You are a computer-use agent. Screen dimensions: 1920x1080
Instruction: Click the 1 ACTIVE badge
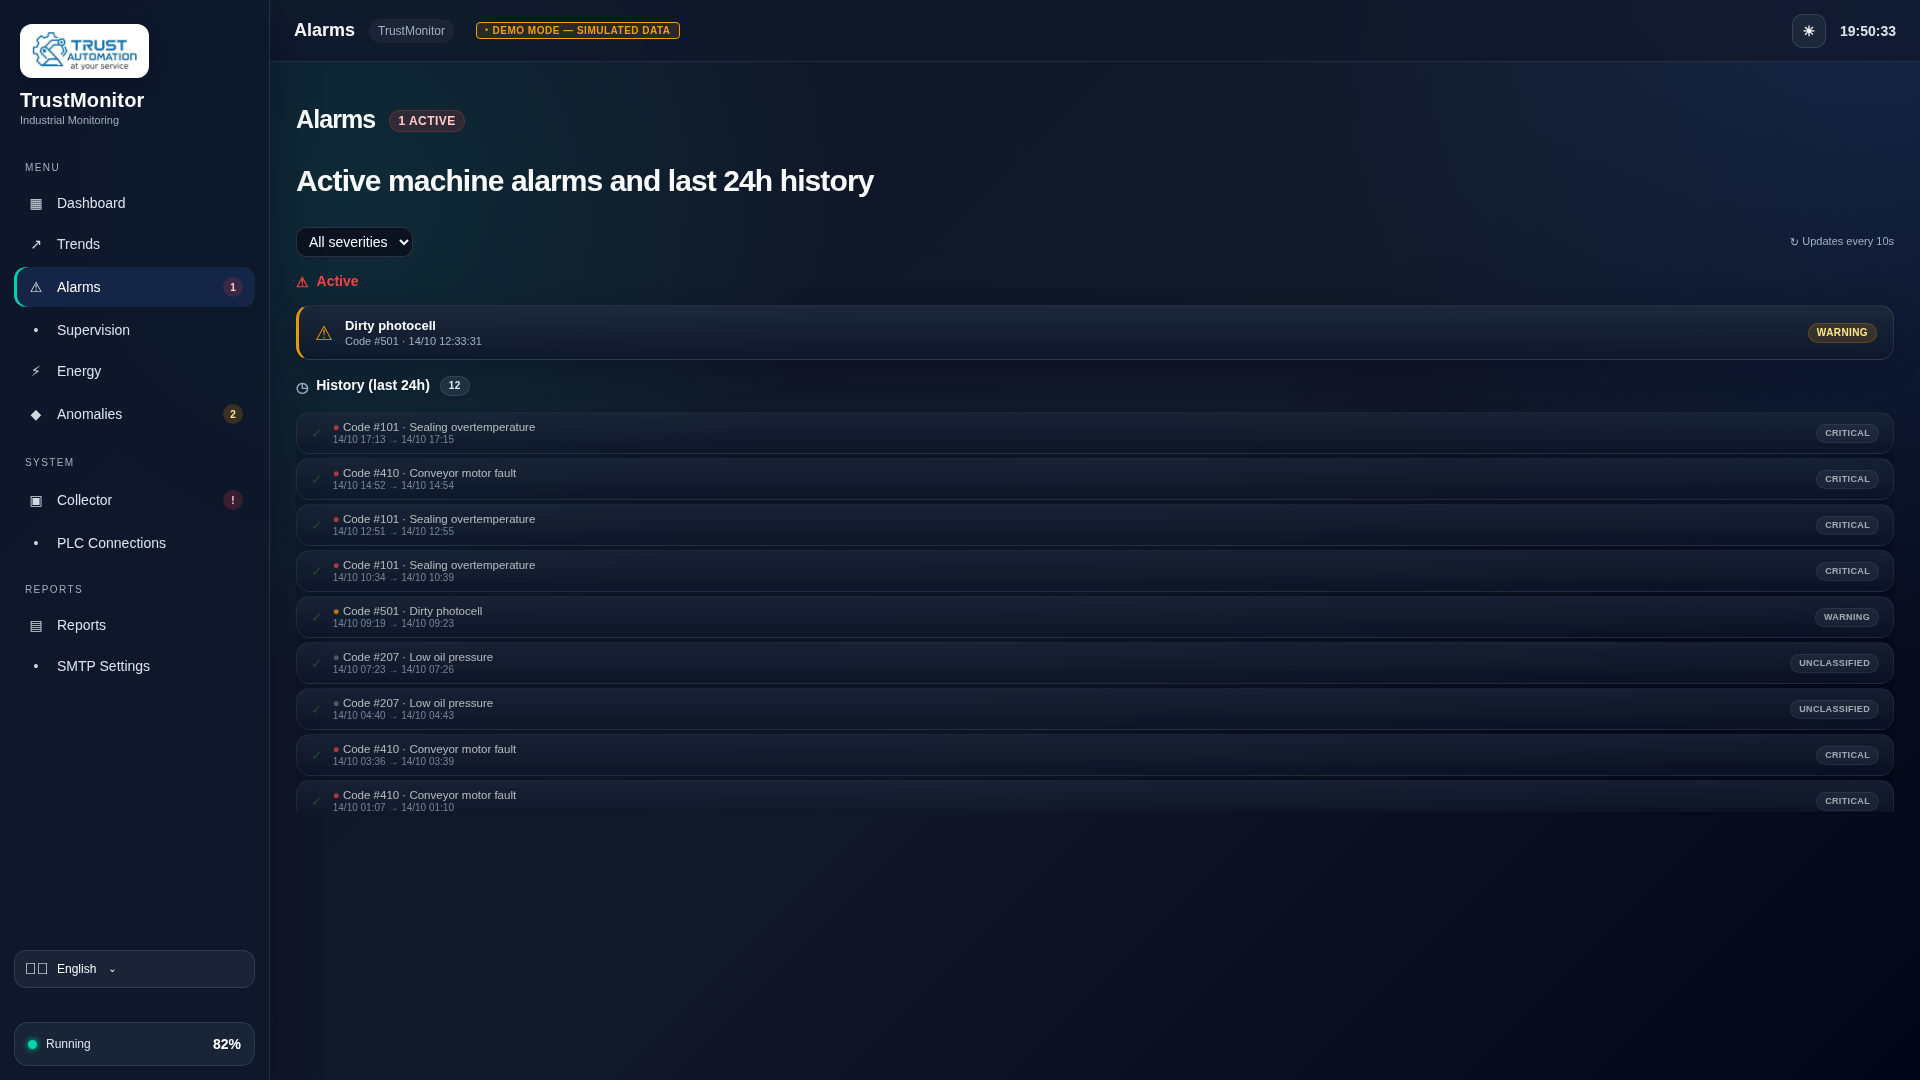427,121
